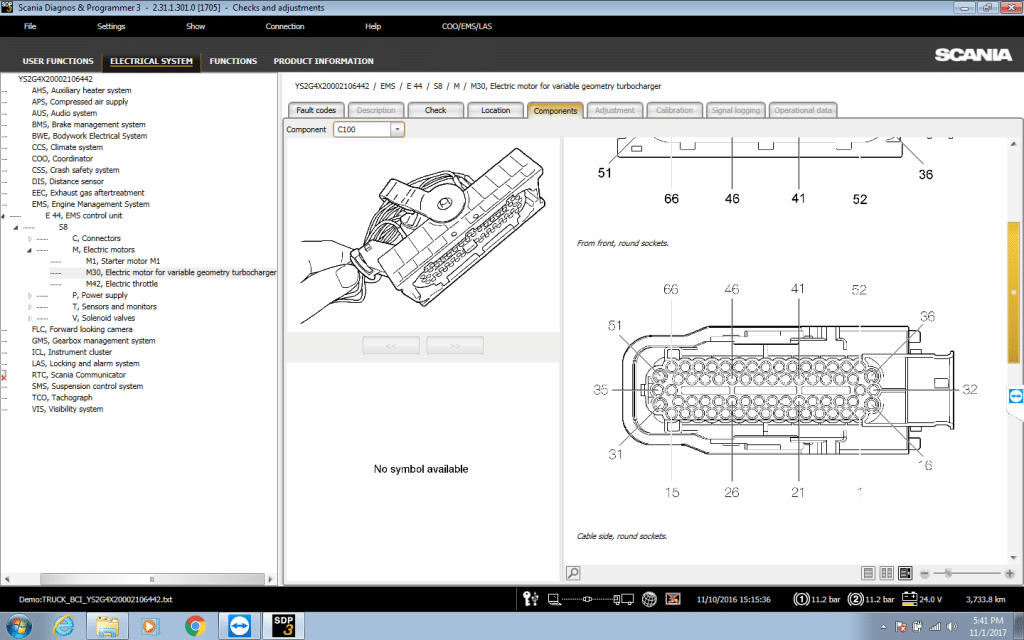Screen dimensions: 1024x640
Task: Click the USB key icon in status bar
Action: coord(531,599)
